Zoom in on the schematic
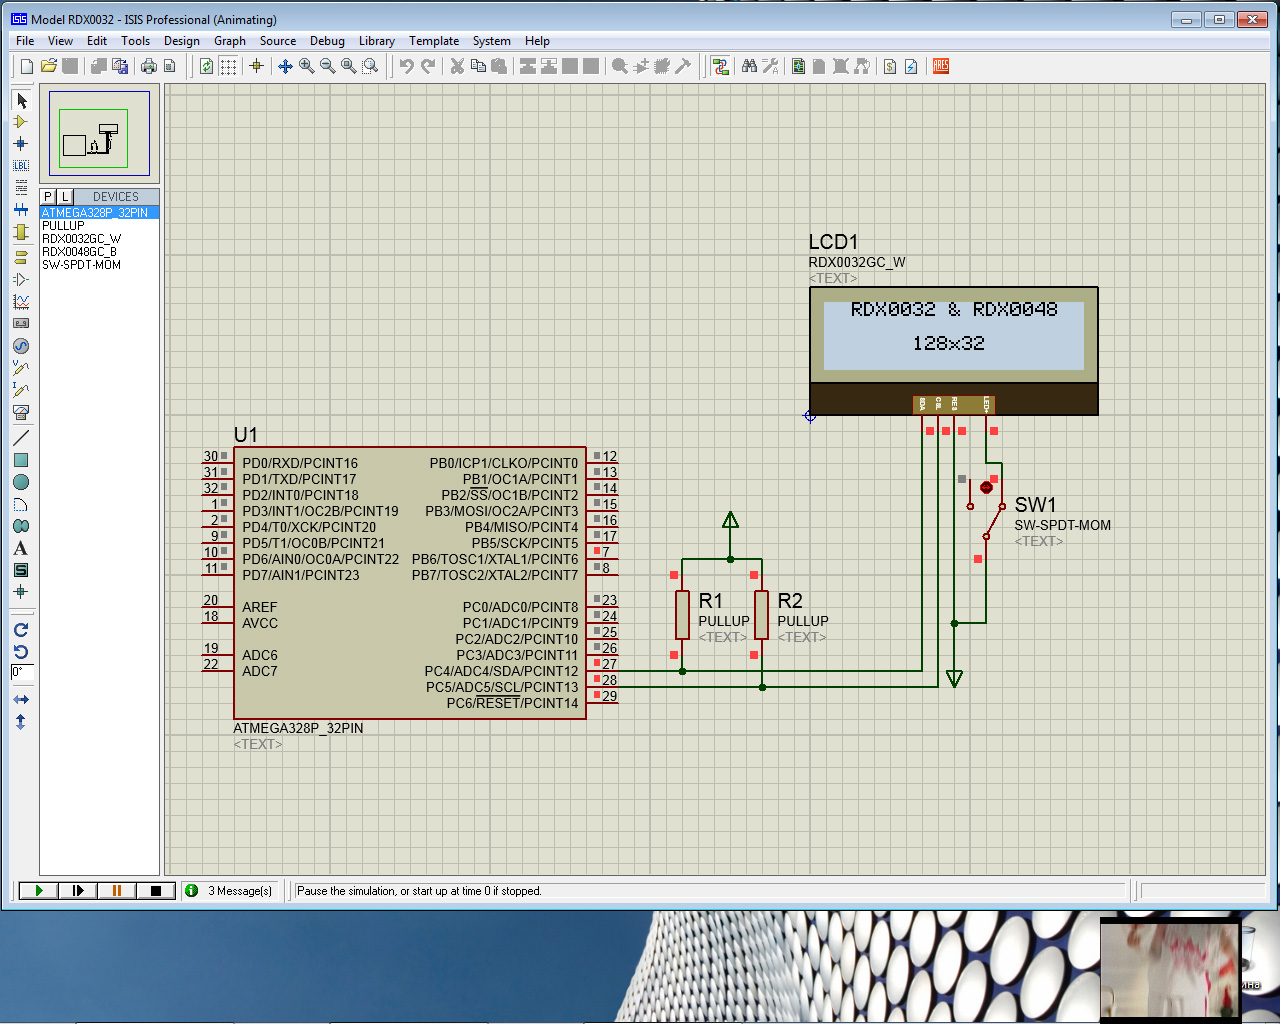 coord(306,66)
